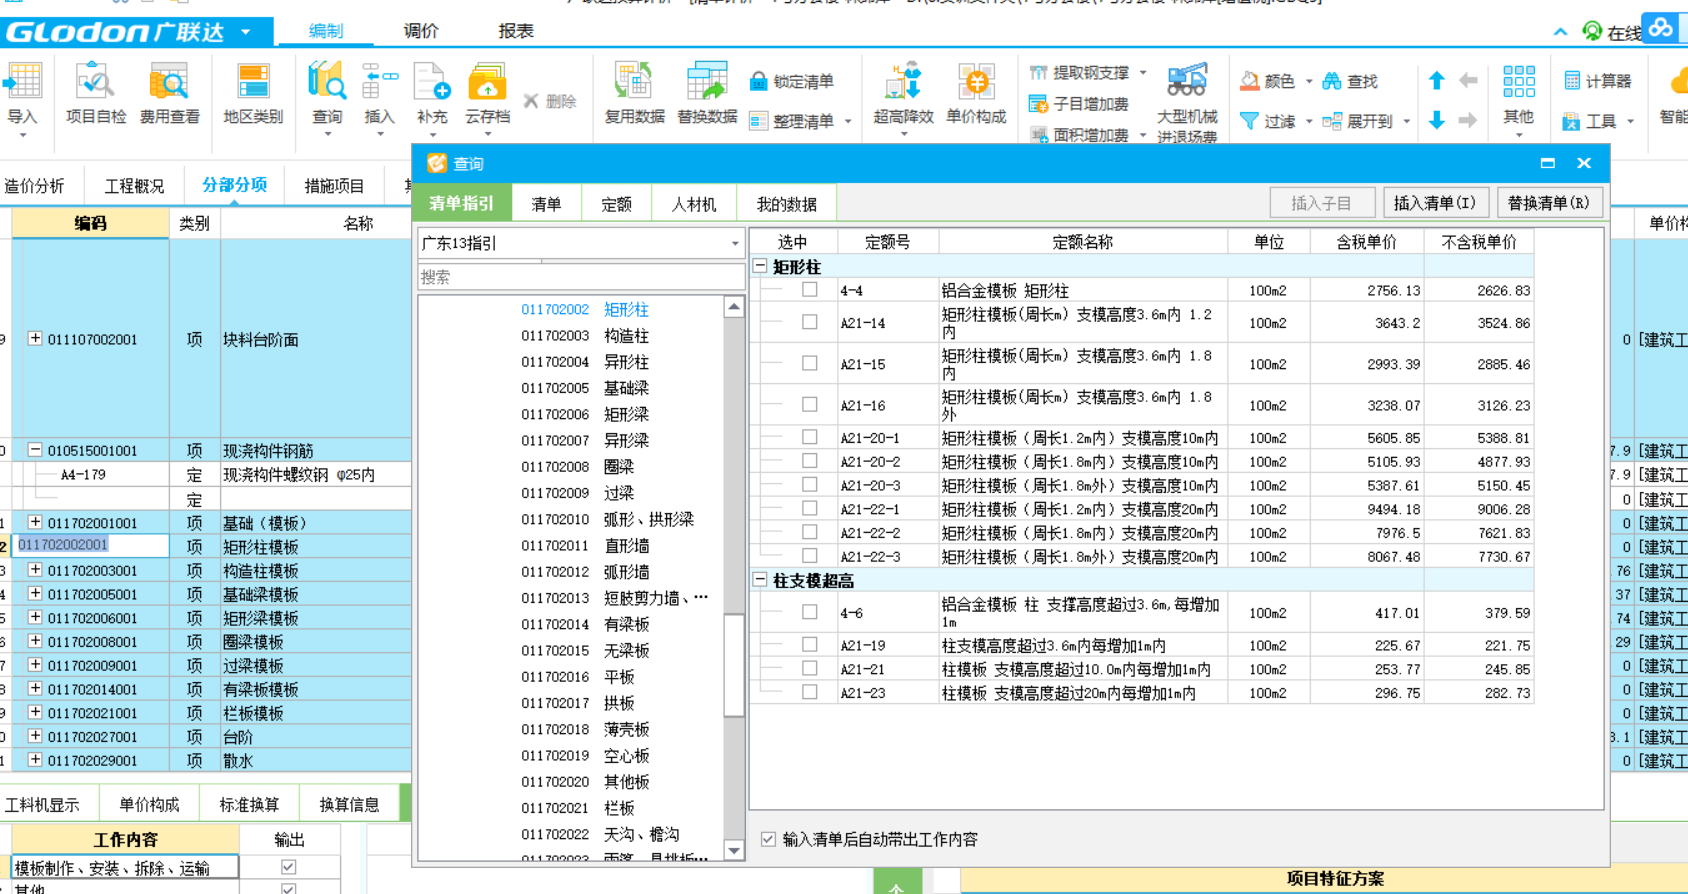Image resolution: width=1688 pixels, height=894 pixels.
Task: Switch to the 措施项目 tab
Action: click(334, 185)
